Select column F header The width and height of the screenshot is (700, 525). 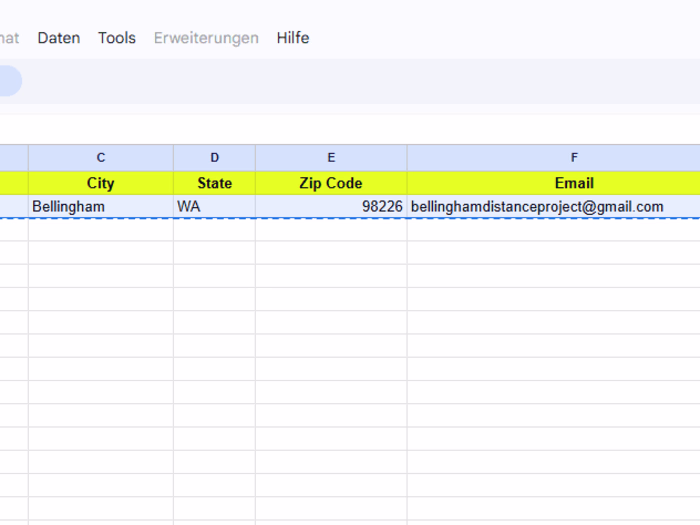554,158
